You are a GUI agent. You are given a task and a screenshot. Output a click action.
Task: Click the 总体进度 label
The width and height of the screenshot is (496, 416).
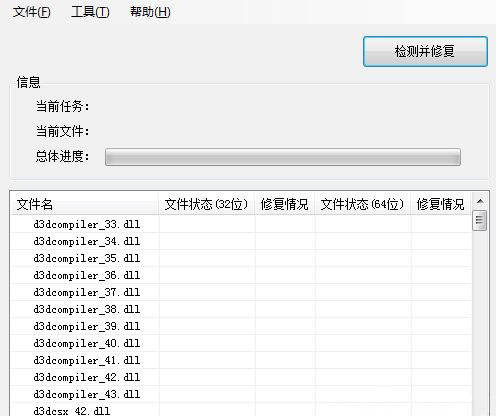63,156
